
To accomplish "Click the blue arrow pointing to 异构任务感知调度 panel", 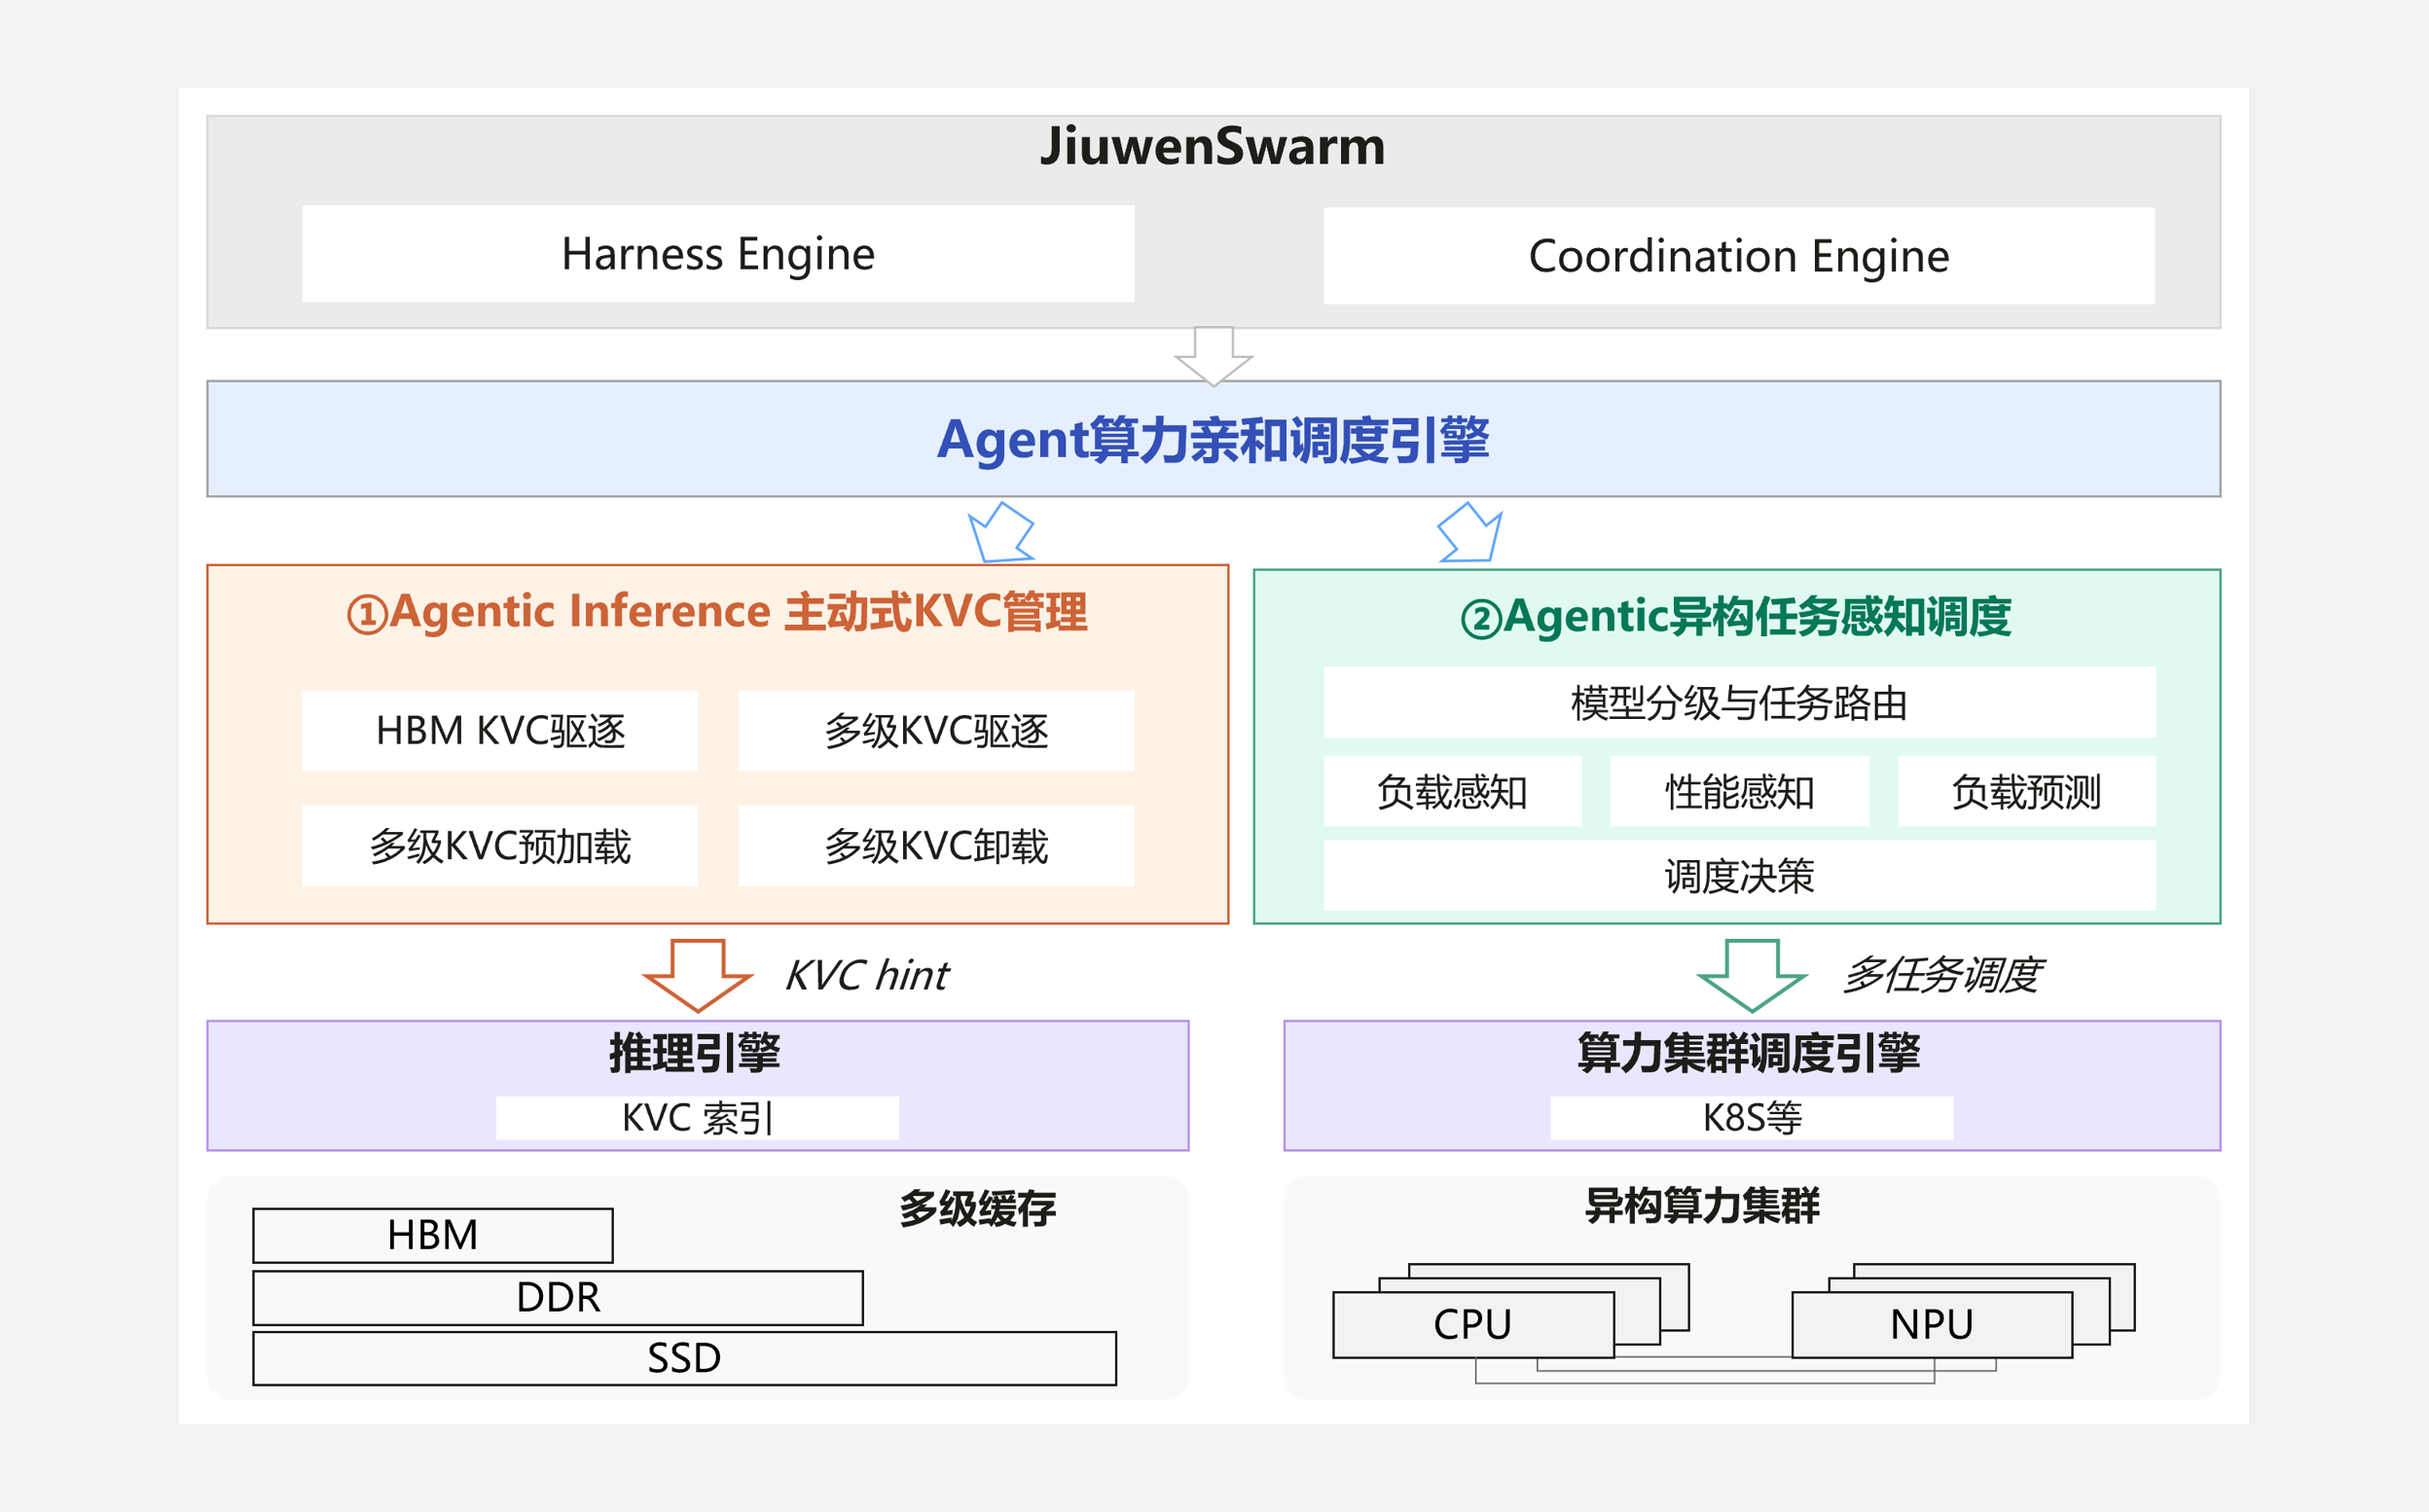I will (1470, 532).
